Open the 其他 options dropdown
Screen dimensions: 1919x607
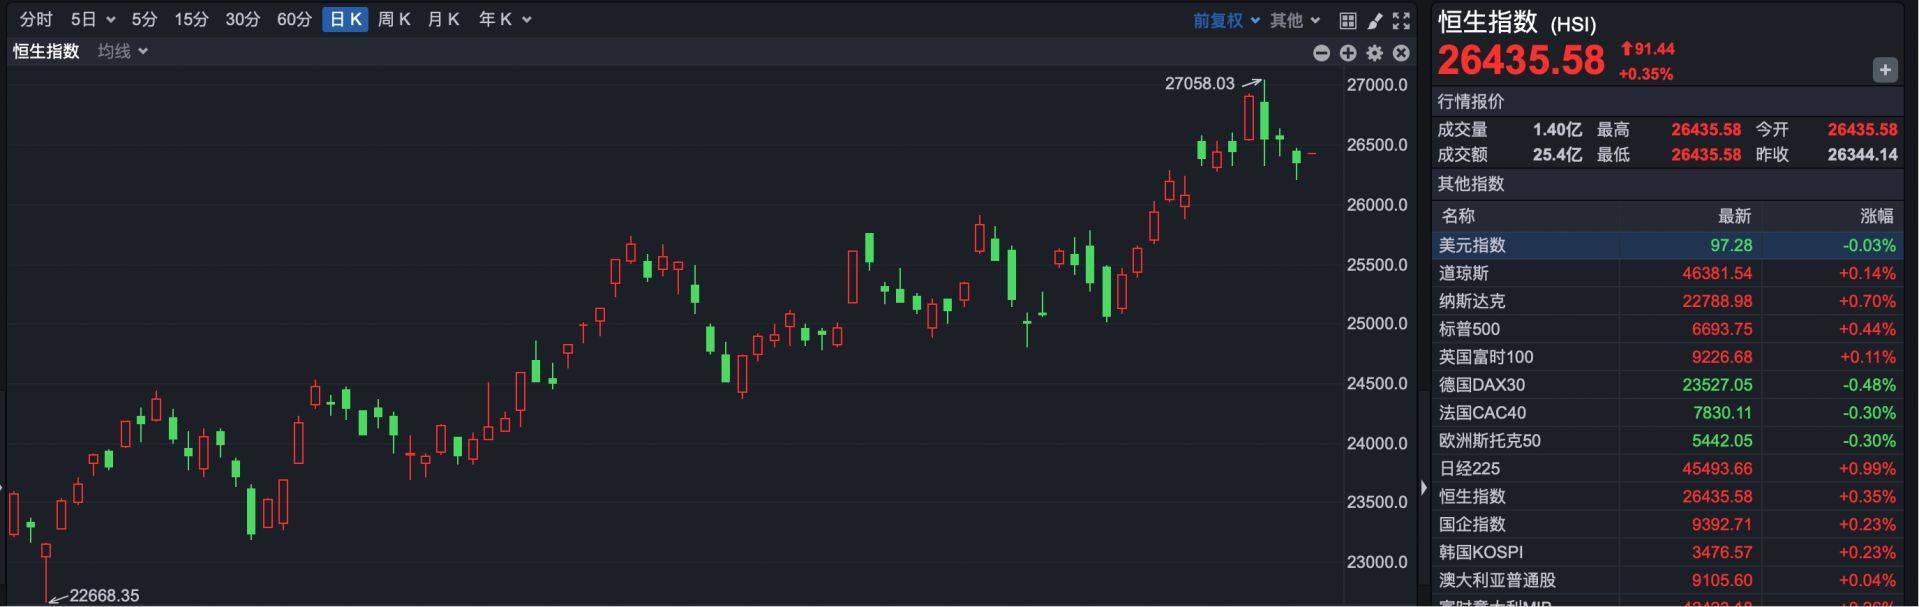1295,20
